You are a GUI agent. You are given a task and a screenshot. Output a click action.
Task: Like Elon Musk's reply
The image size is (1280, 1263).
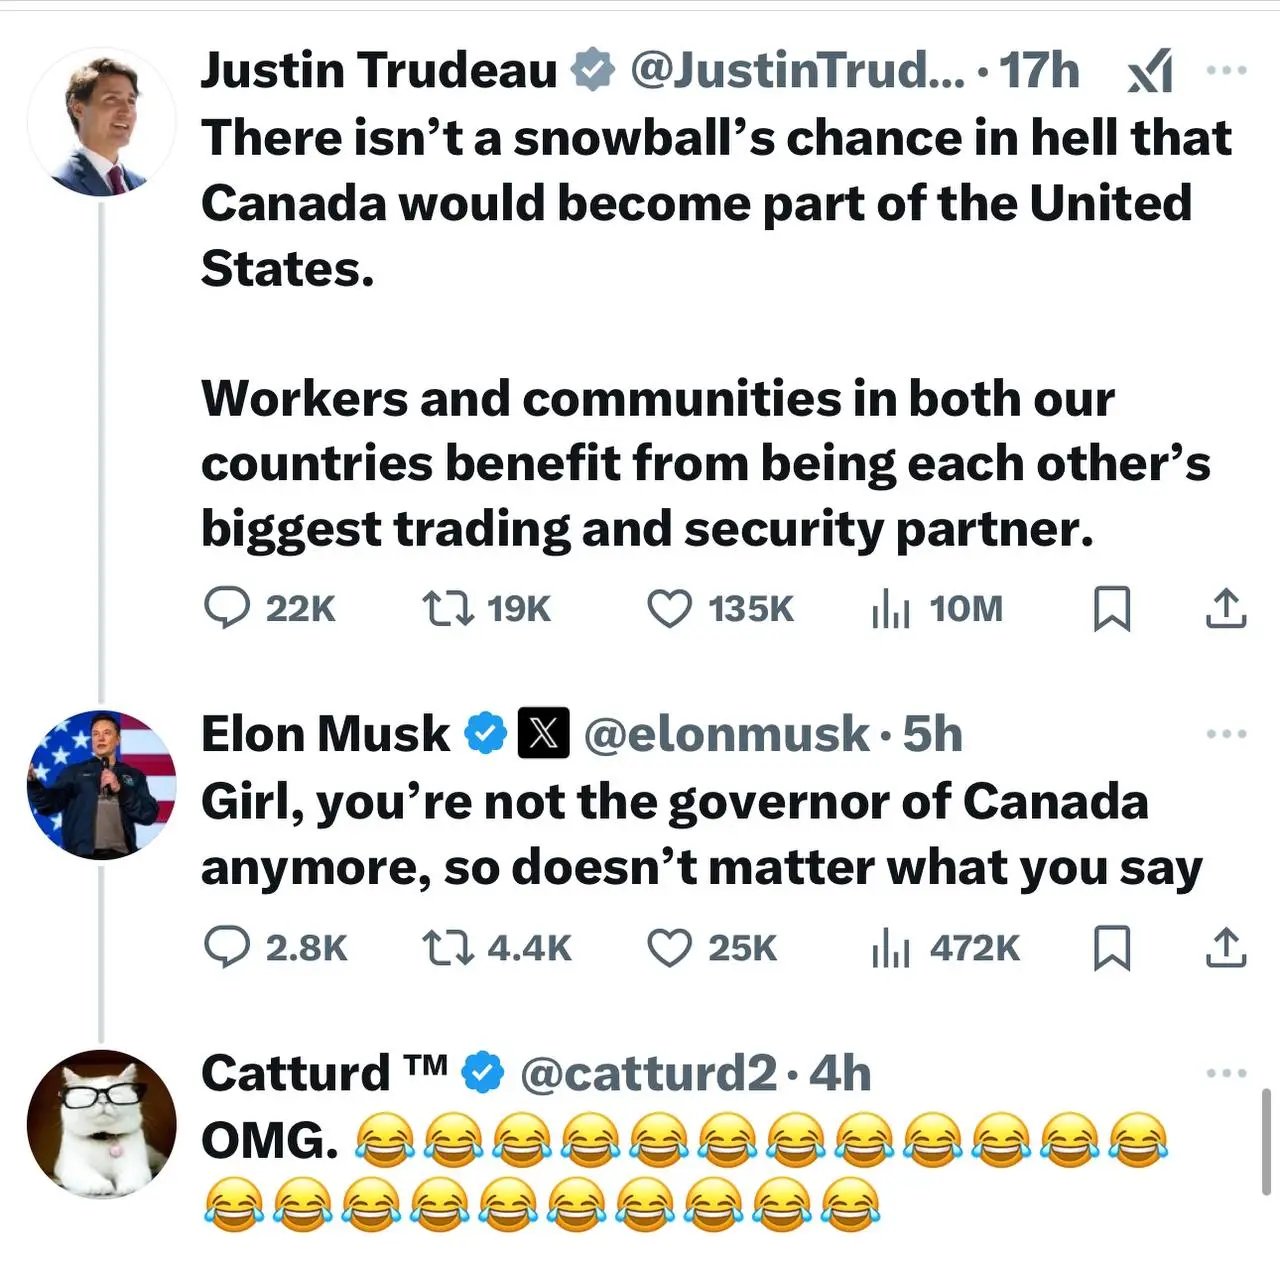669,947
